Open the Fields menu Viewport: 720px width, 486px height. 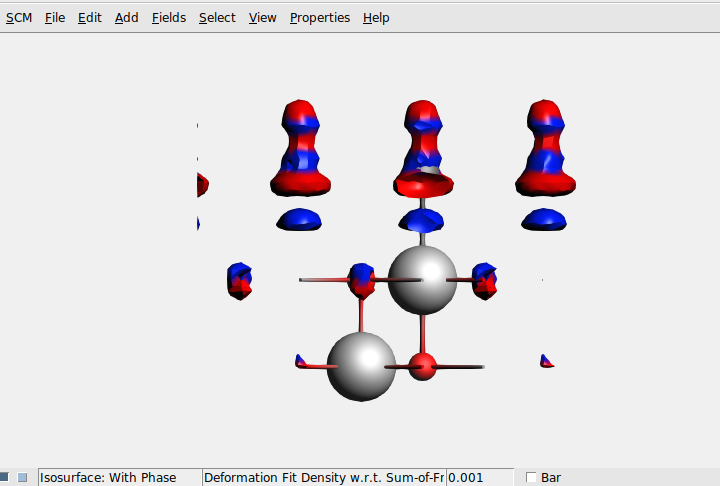[168, 18]
